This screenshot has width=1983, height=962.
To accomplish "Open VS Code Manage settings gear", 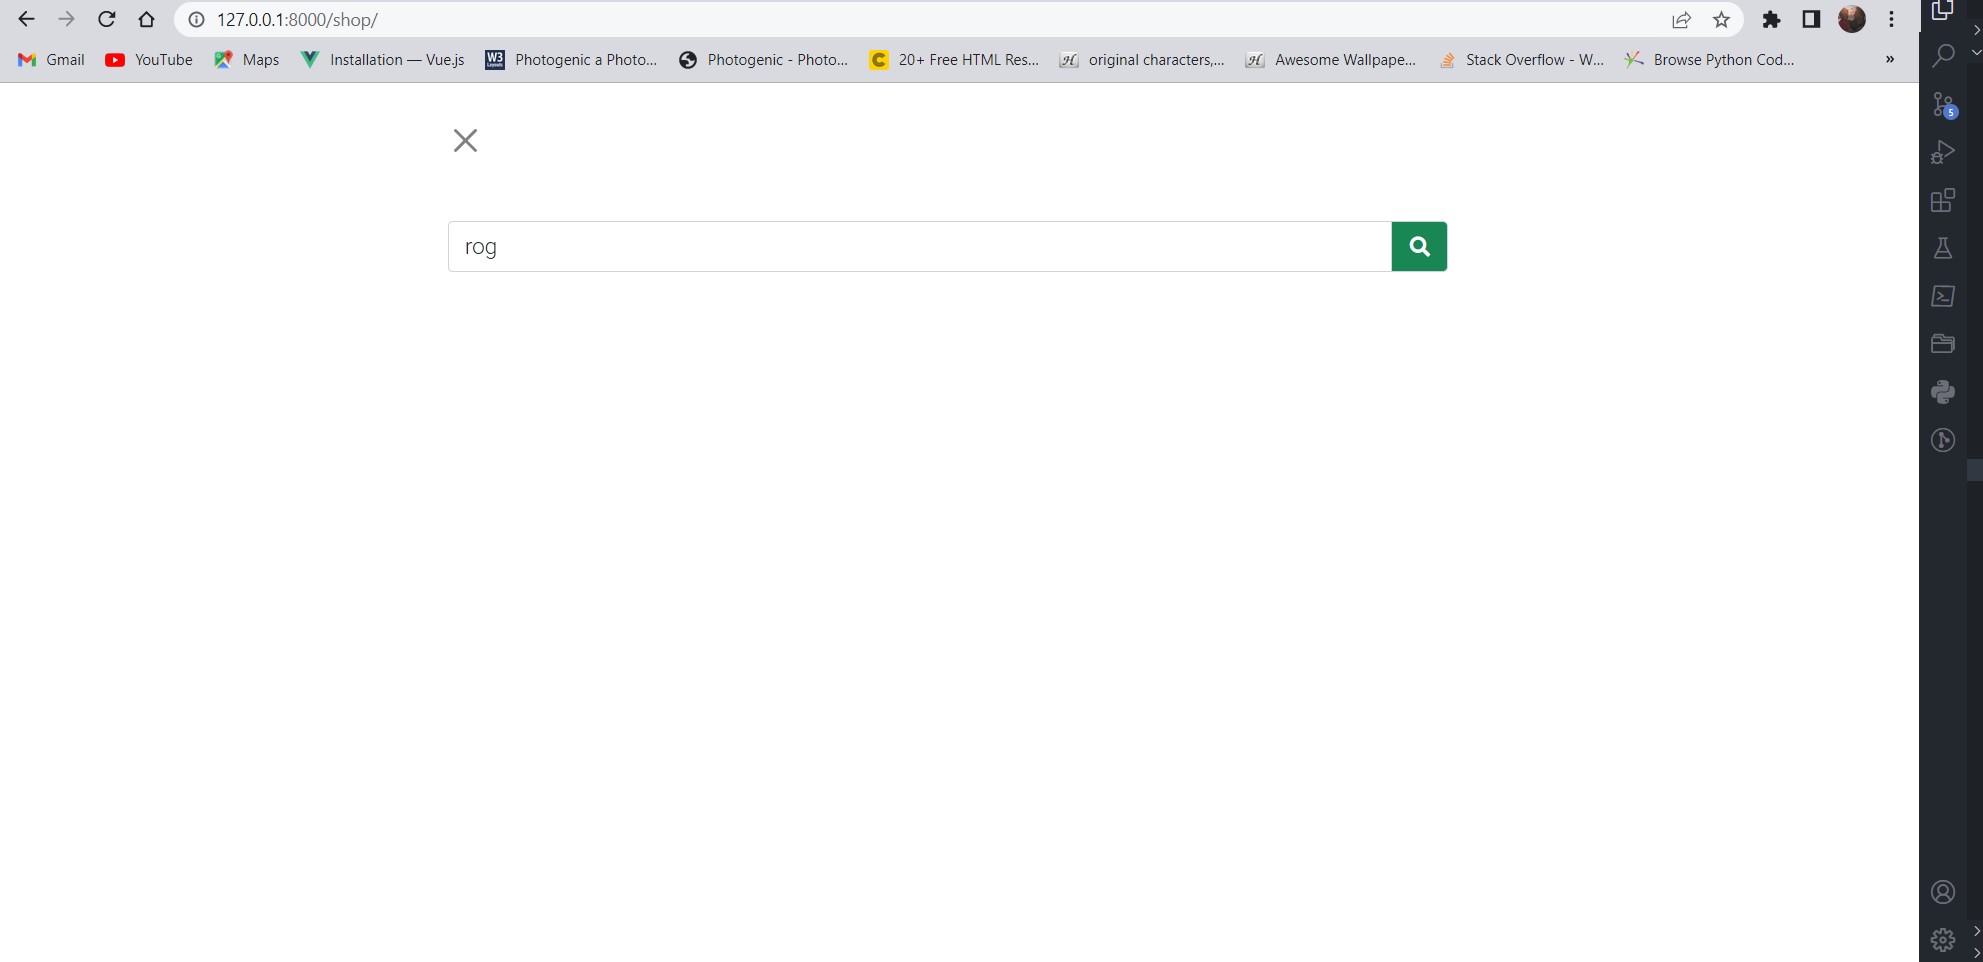I will [1943, 940].
